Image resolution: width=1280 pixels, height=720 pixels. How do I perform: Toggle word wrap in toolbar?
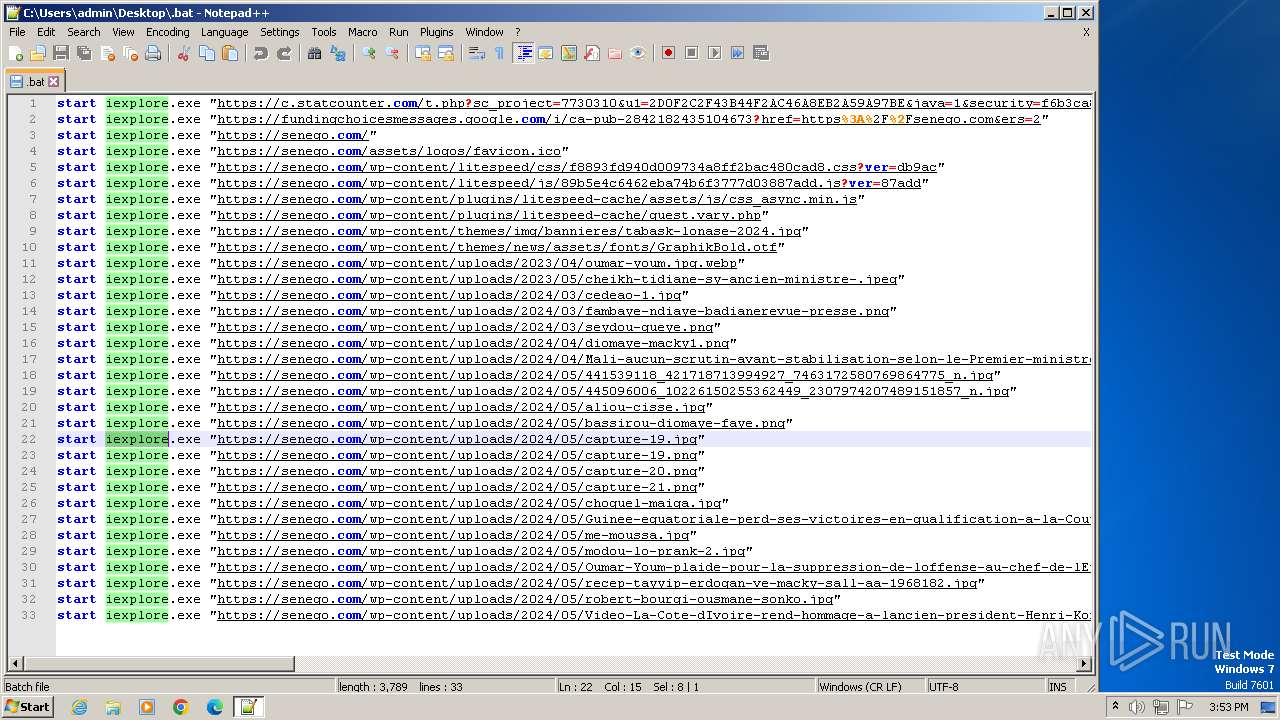477,53
